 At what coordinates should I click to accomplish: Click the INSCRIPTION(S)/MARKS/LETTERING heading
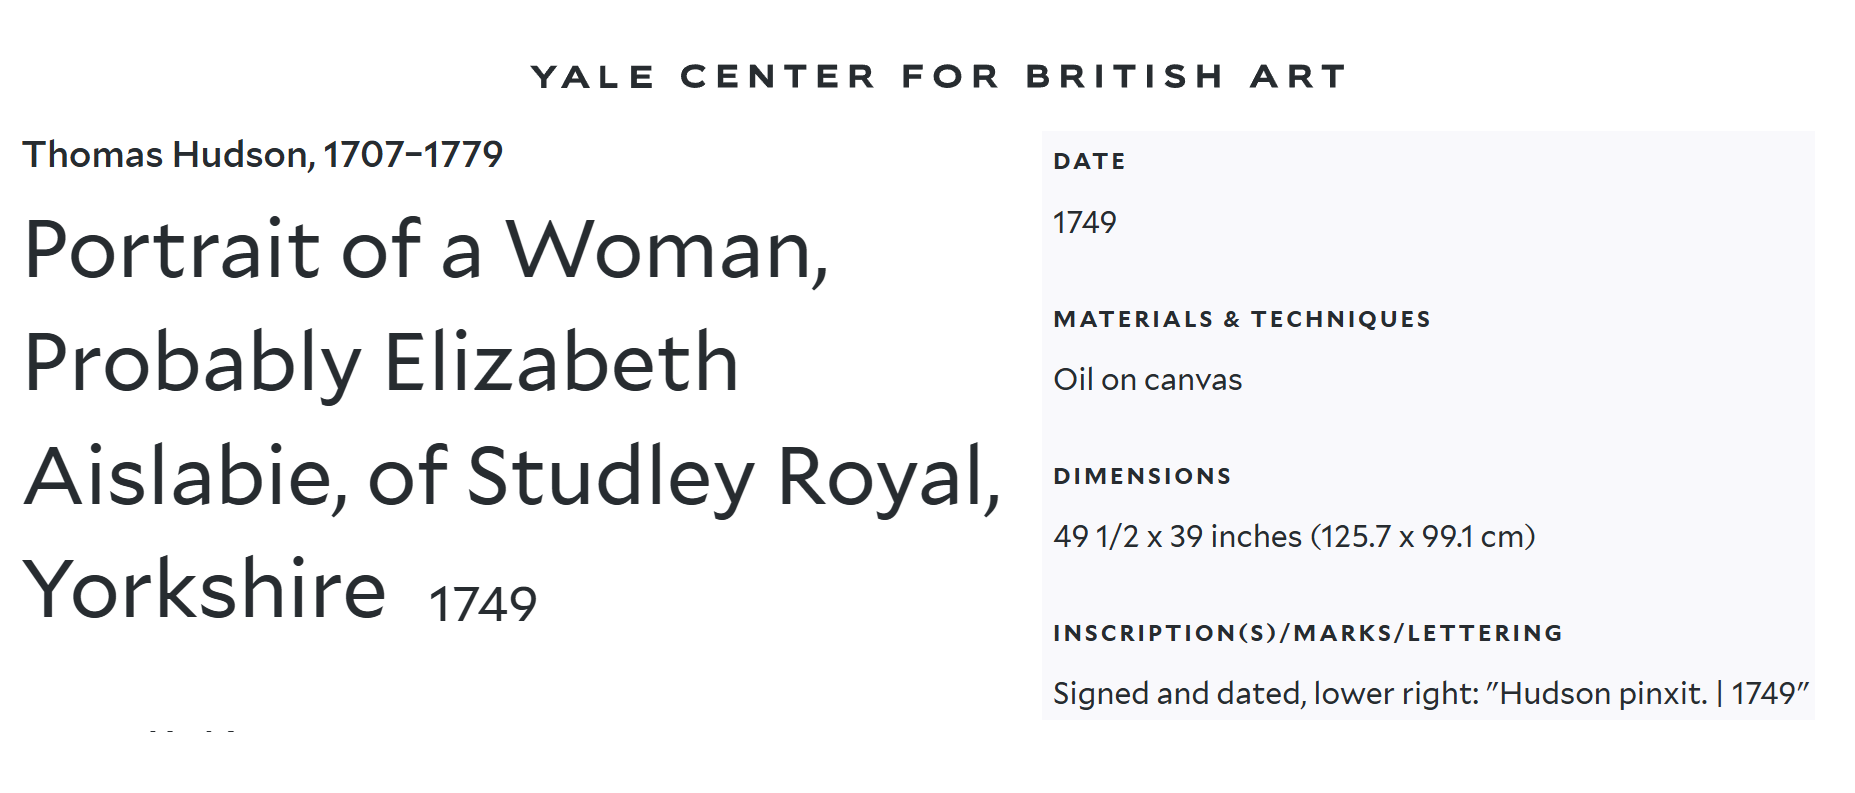coord(1307,634)
